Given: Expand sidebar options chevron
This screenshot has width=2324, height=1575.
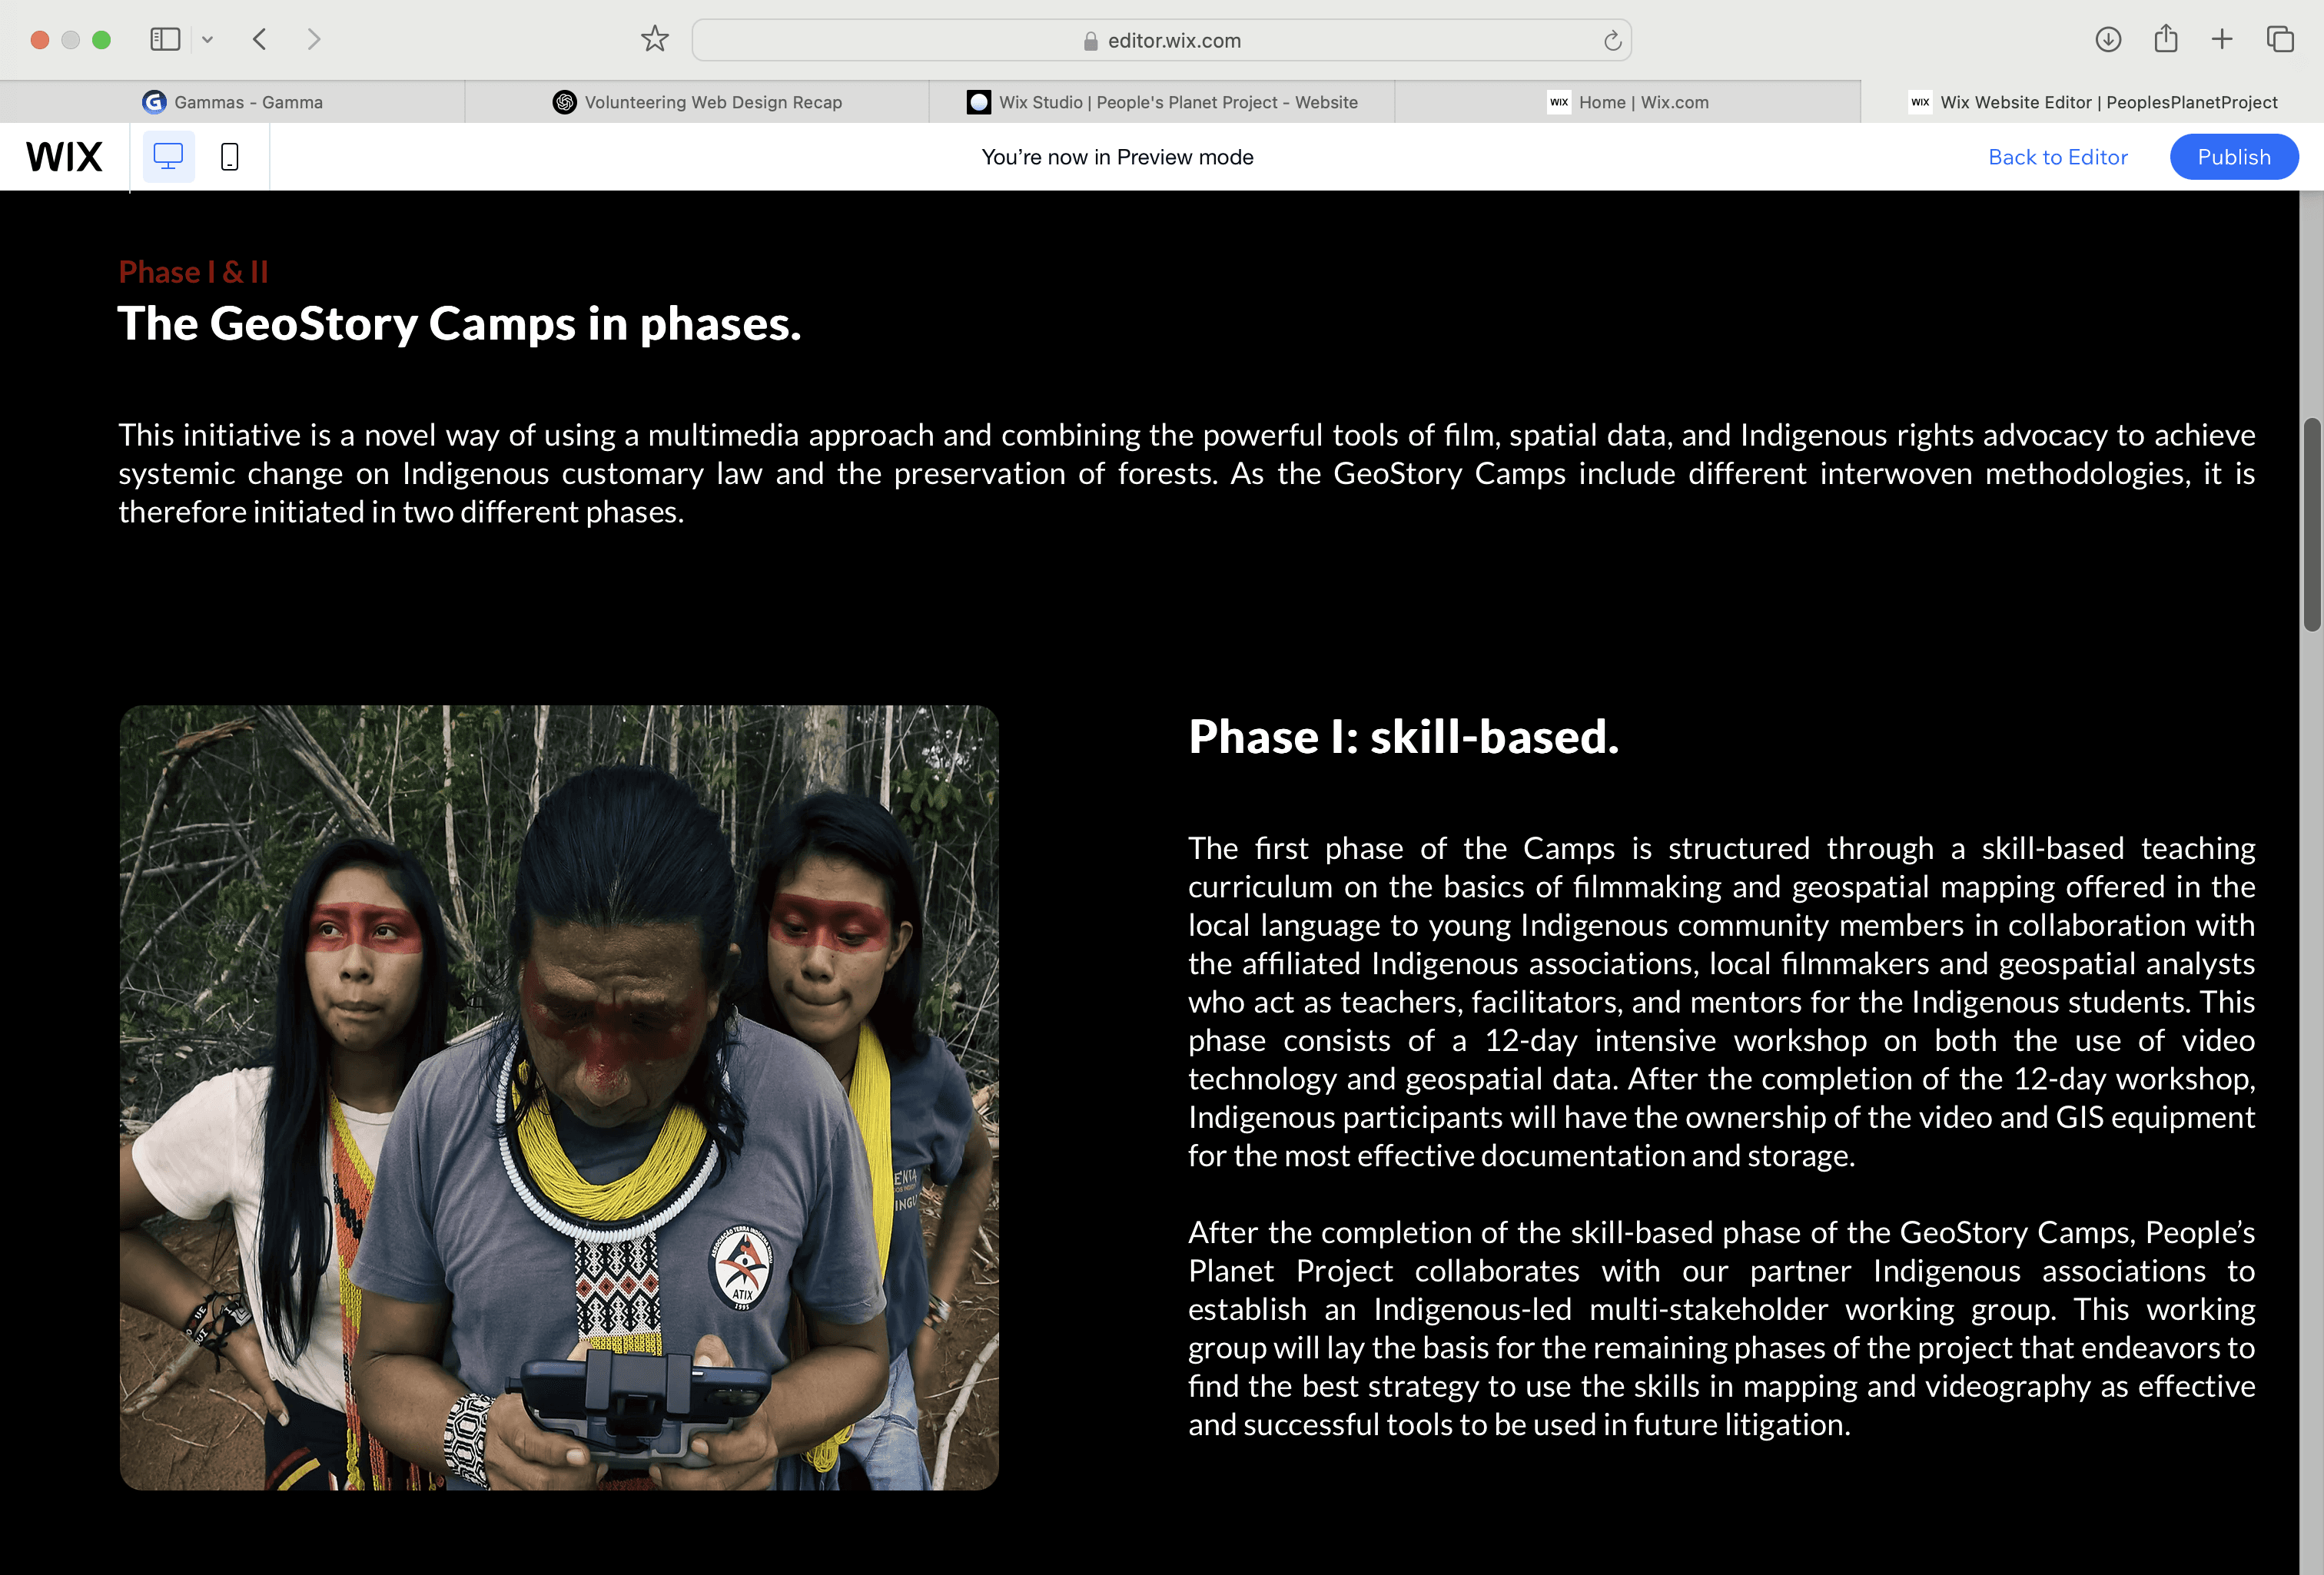Looking at the screenshot, I should pyautogui.click(x=208, y=40).
